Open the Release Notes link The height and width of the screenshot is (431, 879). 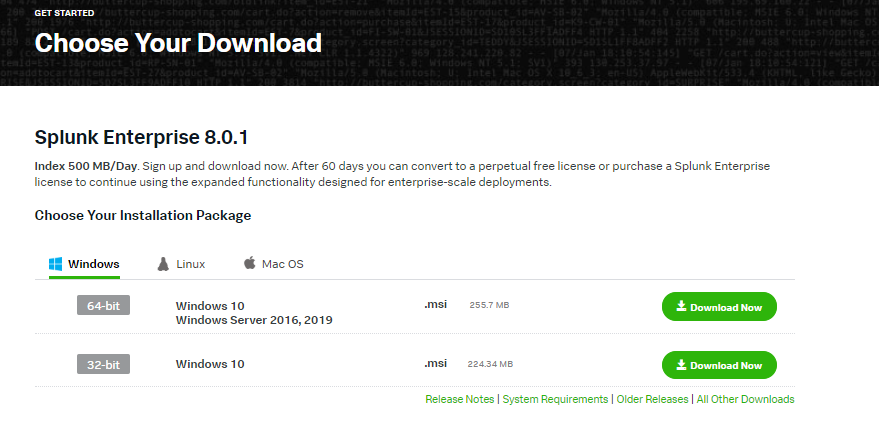pos(459,399)
